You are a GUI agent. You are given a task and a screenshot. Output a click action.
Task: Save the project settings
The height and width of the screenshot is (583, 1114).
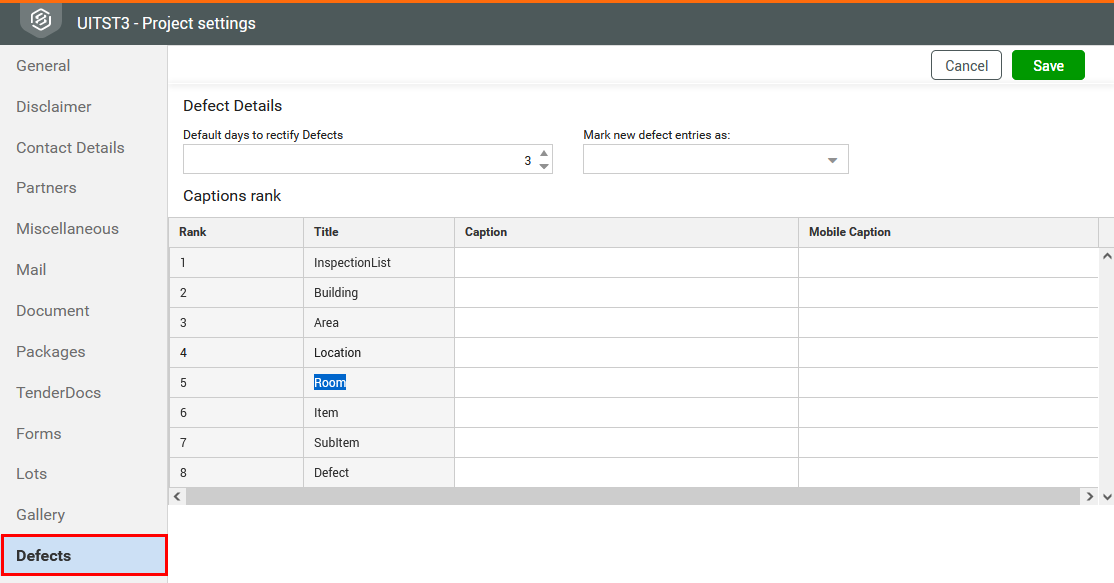1048,65
